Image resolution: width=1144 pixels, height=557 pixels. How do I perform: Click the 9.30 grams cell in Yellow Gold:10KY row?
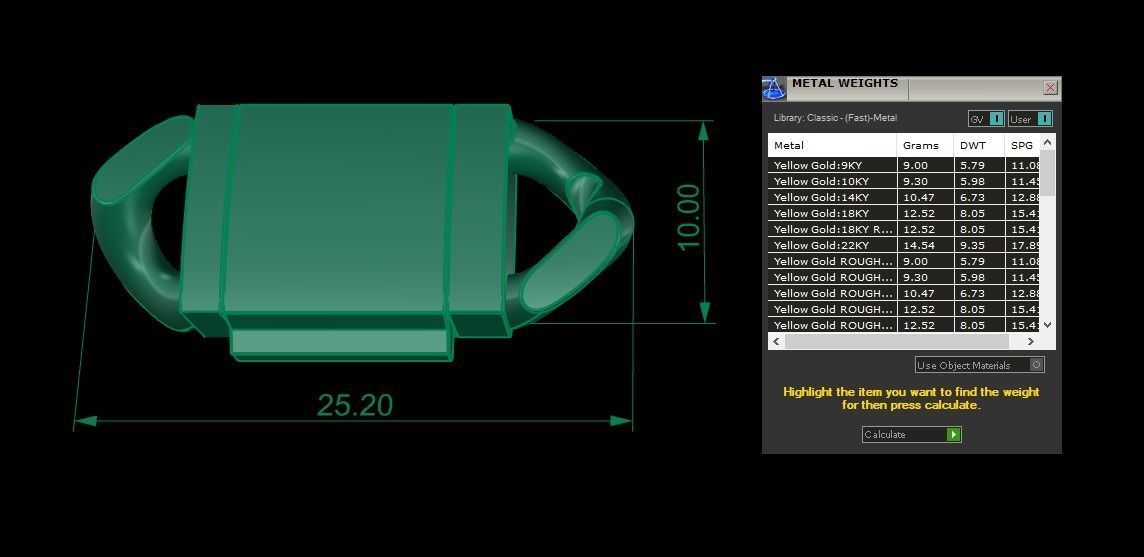point(925,181)
